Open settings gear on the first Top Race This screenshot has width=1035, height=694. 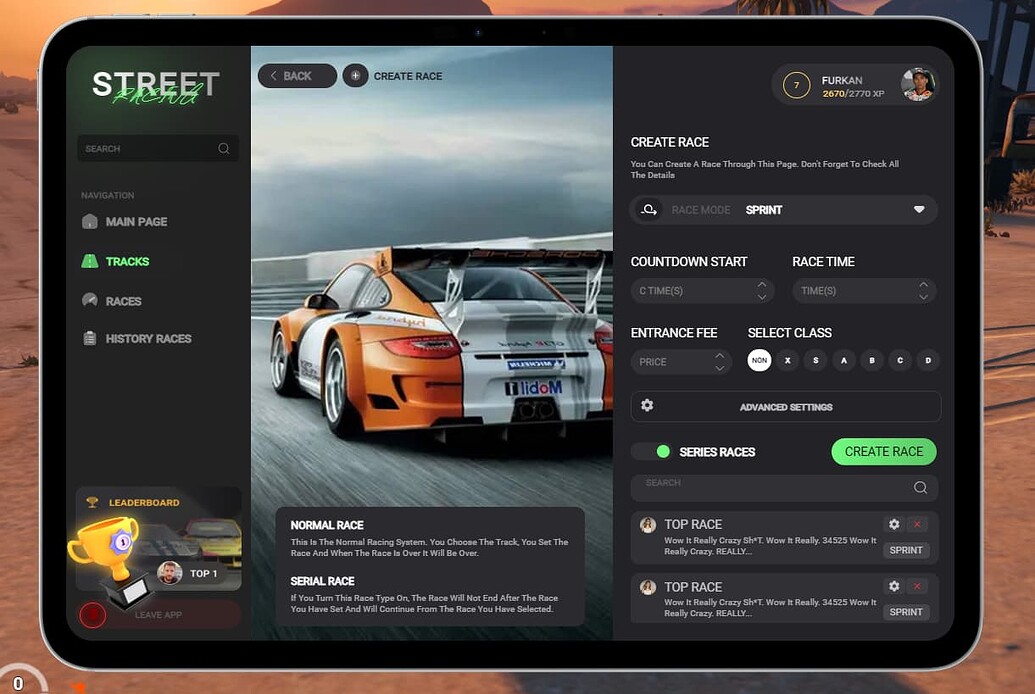[x=894, y=524]
